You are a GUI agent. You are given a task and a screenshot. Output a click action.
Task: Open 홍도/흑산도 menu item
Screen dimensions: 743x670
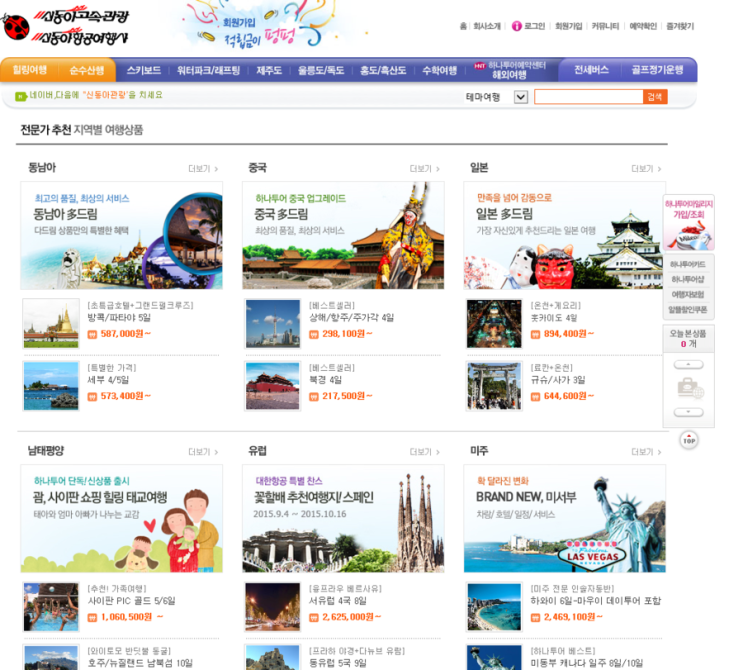(x=383, y=71)
